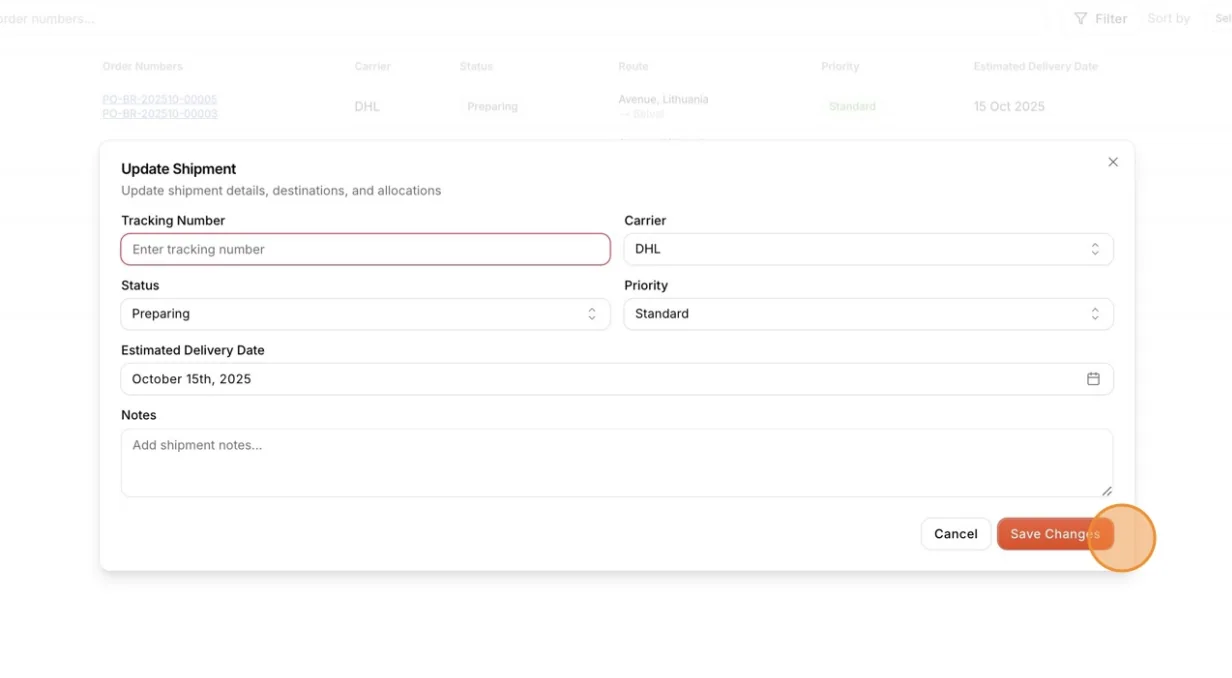
Task: Focus the Tracking Number input field
Action: click(x=365, y=249)
